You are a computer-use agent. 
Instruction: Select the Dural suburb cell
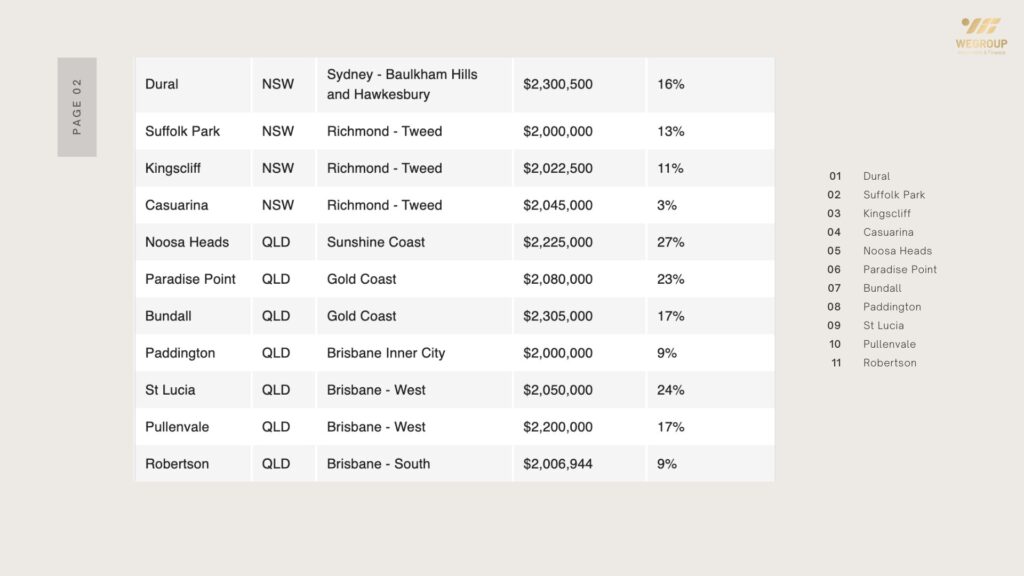162,84
